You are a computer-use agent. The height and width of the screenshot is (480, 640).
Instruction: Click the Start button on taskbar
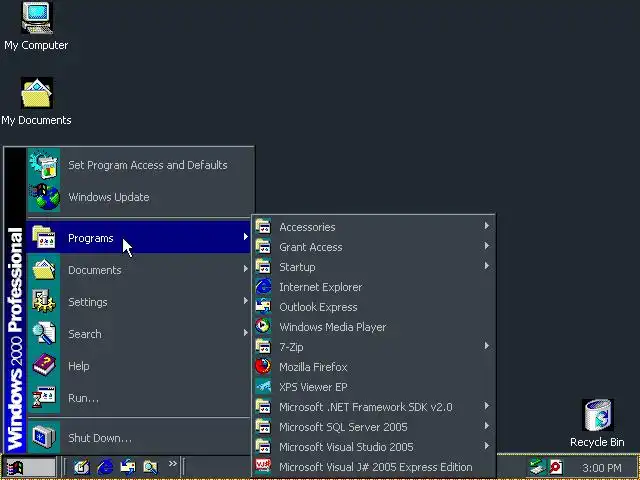(30, 467)
